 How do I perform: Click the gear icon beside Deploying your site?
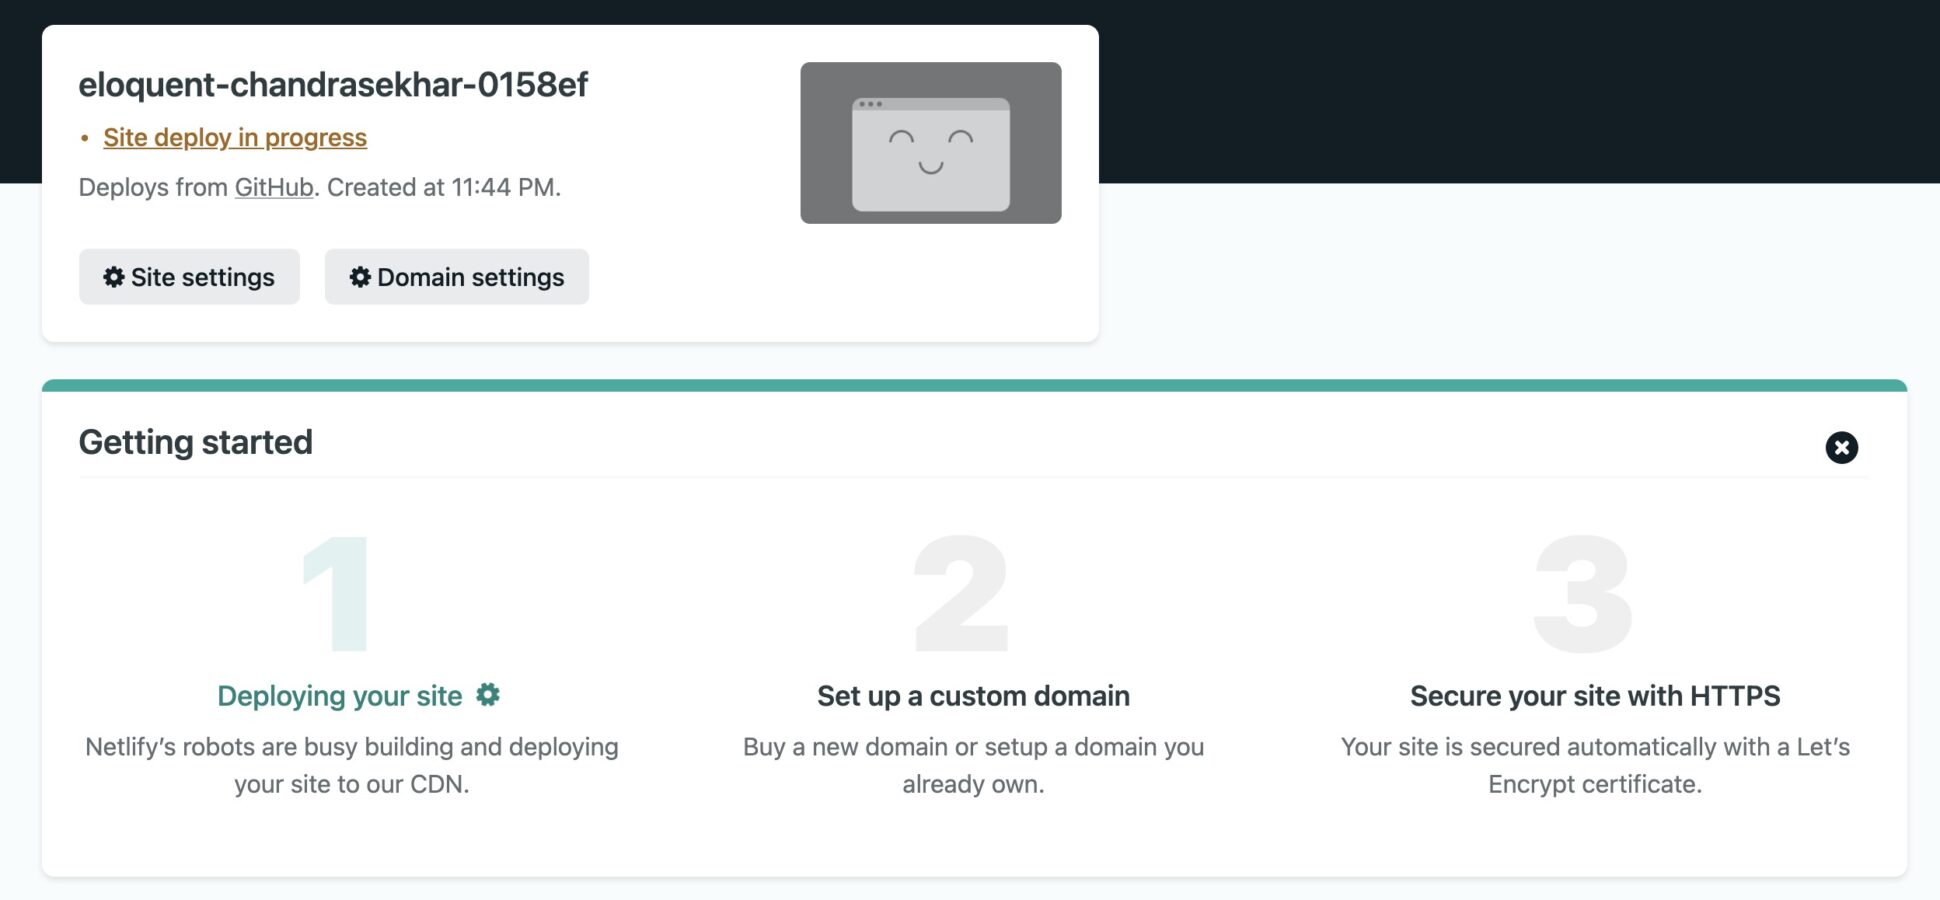[488, 695]
